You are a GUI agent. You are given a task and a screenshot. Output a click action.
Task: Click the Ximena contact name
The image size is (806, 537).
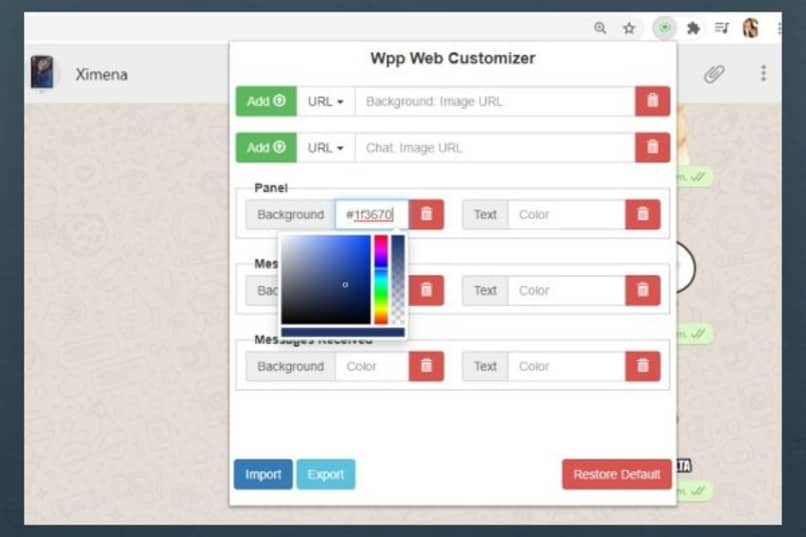(102, 75)
